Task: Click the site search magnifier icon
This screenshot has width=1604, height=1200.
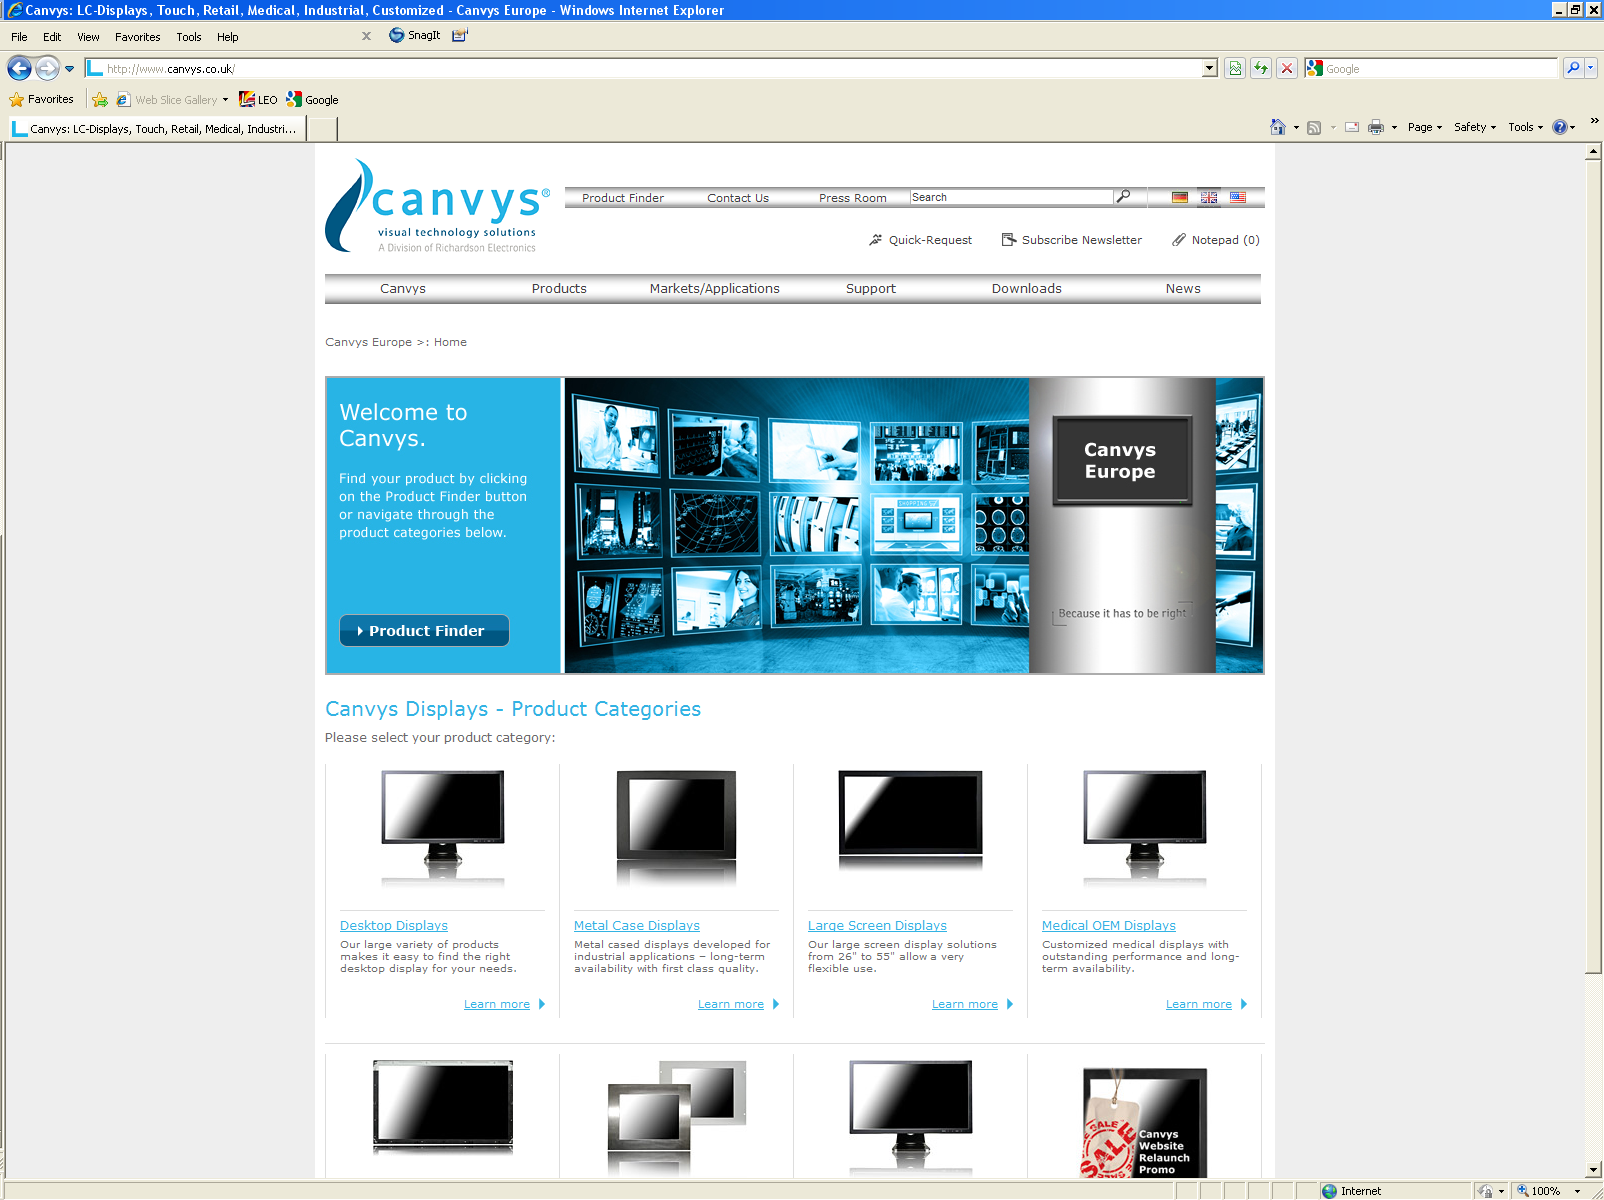Action: pyautogui.click(x=1124, y=196)
